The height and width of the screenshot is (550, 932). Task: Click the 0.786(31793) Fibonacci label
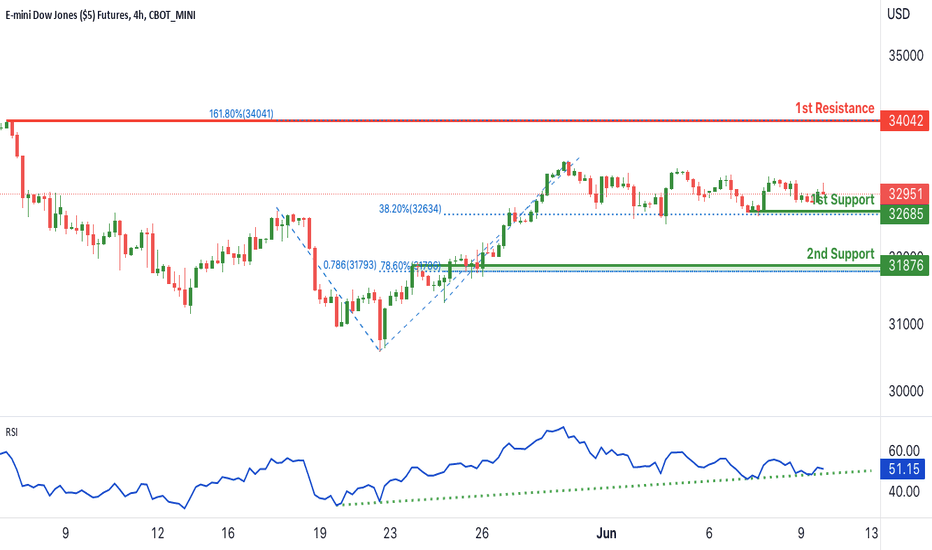pos(350,265)
